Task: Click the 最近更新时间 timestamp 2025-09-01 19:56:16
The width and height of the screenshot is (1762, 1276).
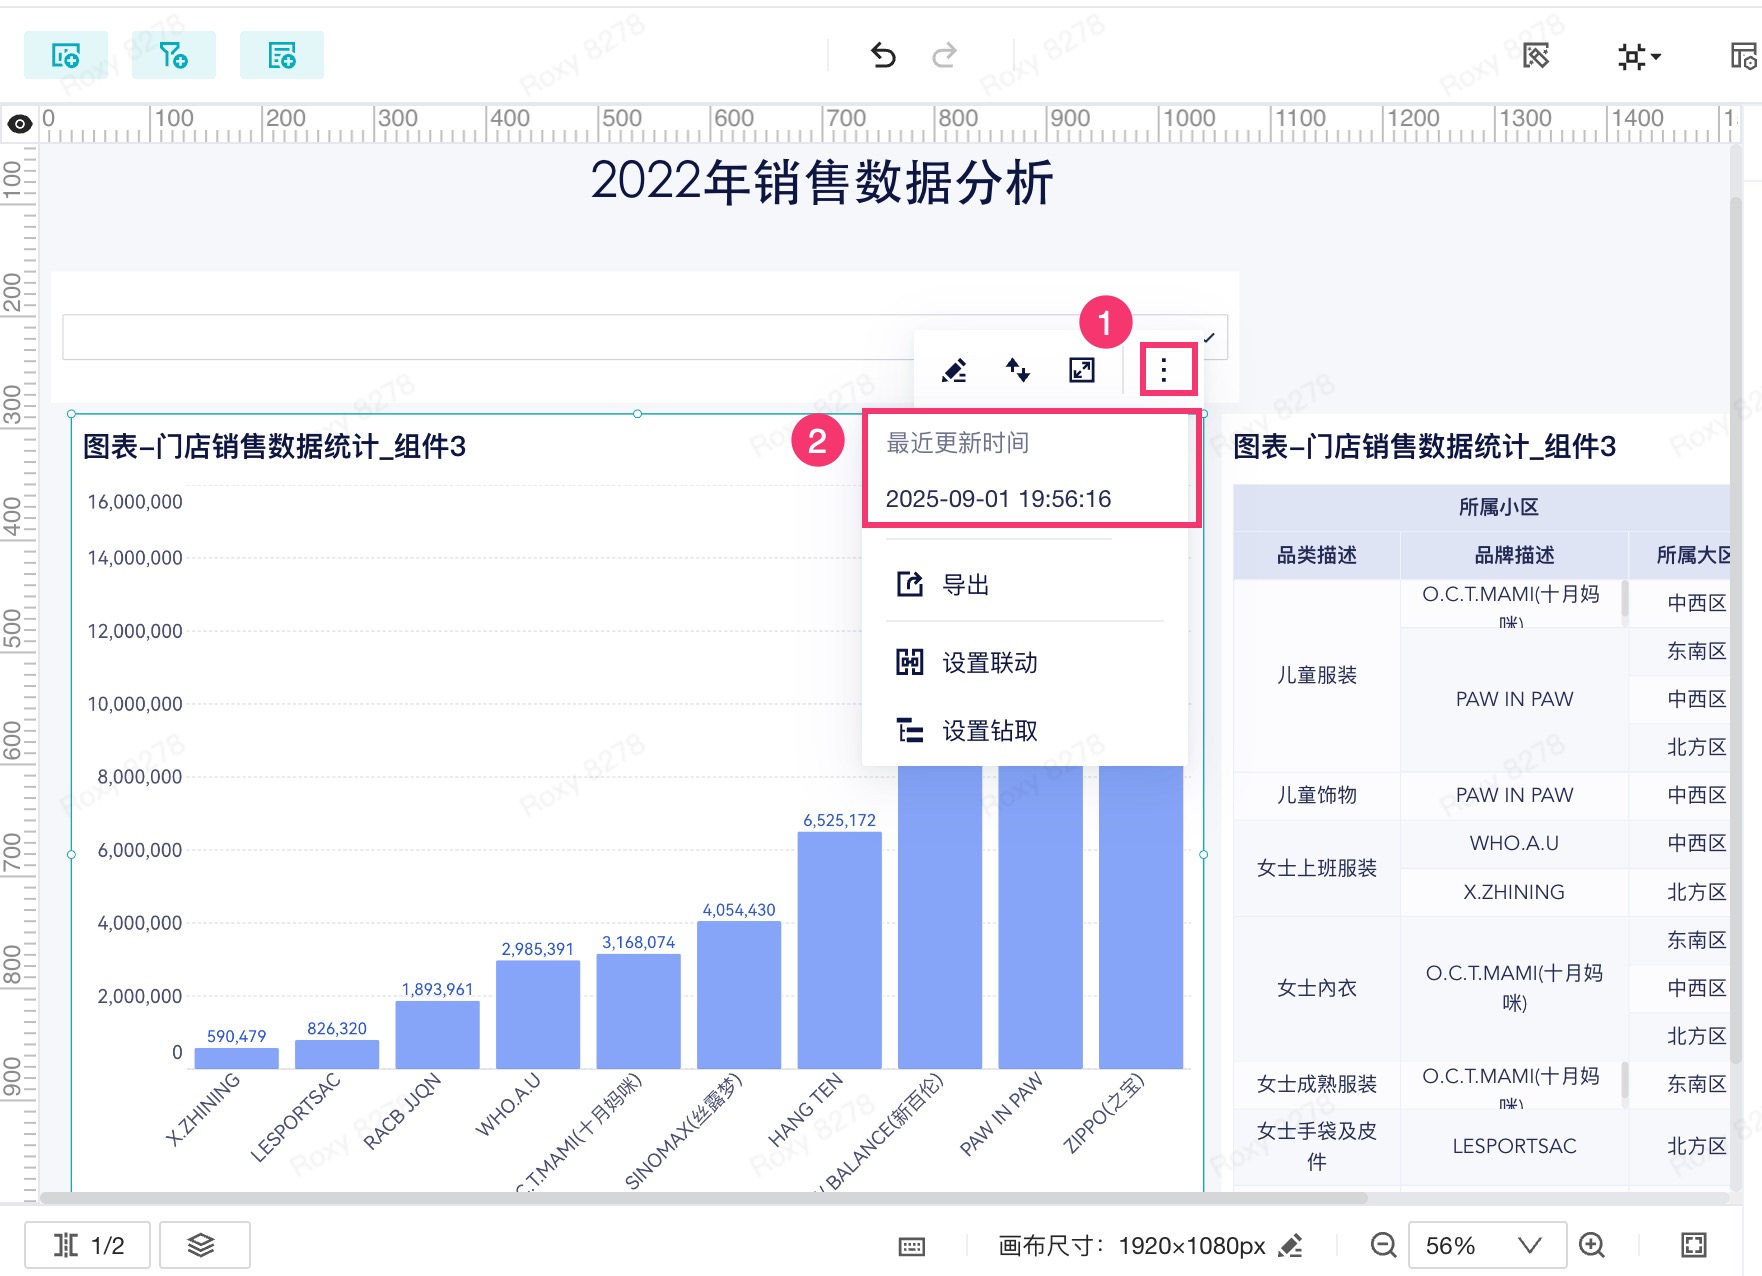Action: (998, 499)
